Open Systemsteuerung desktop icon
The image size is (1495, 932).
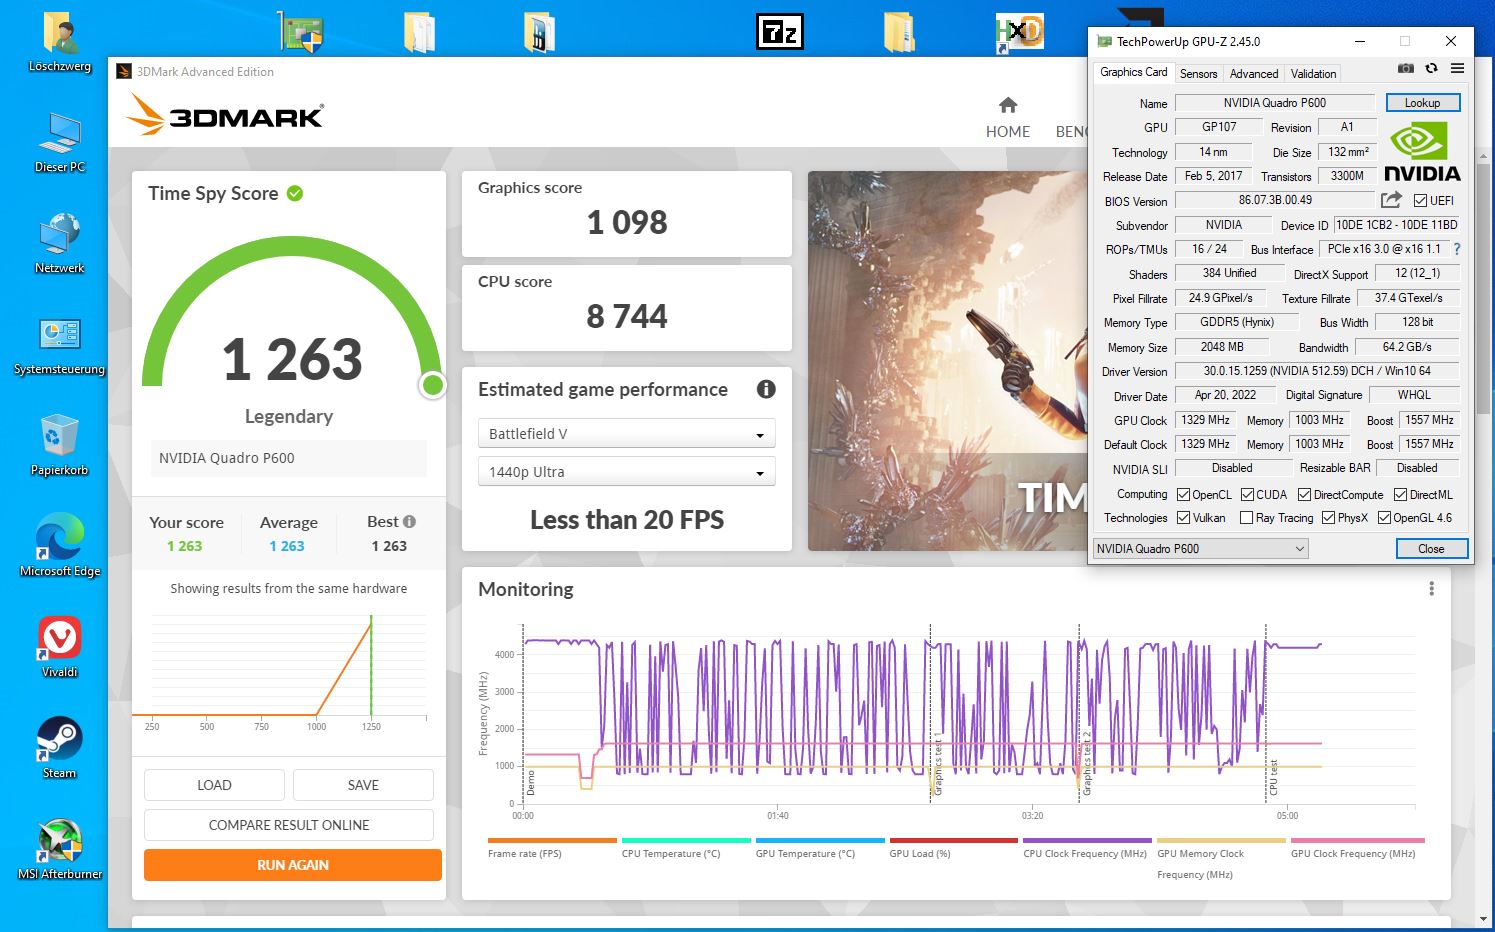tap(59, 345)
